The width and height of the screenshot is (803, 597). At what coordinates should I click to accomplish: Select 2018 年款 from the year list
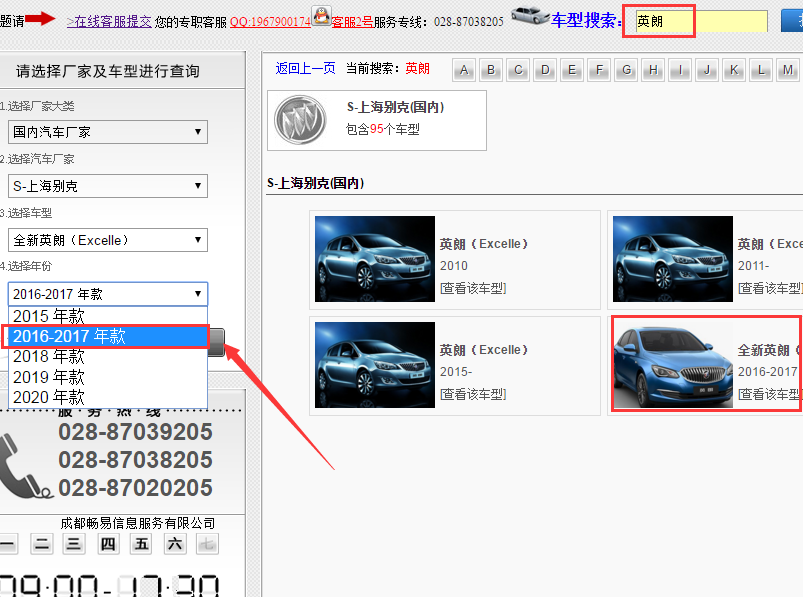[x=108, y=356]
